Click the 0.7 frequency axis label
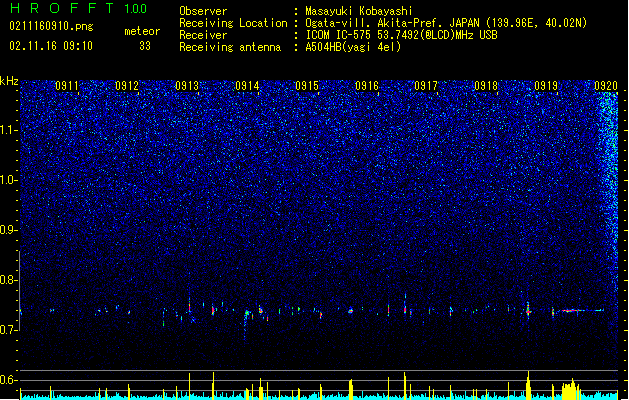The height and width of the screenshot is (400, 629). [x=9, y=330]
